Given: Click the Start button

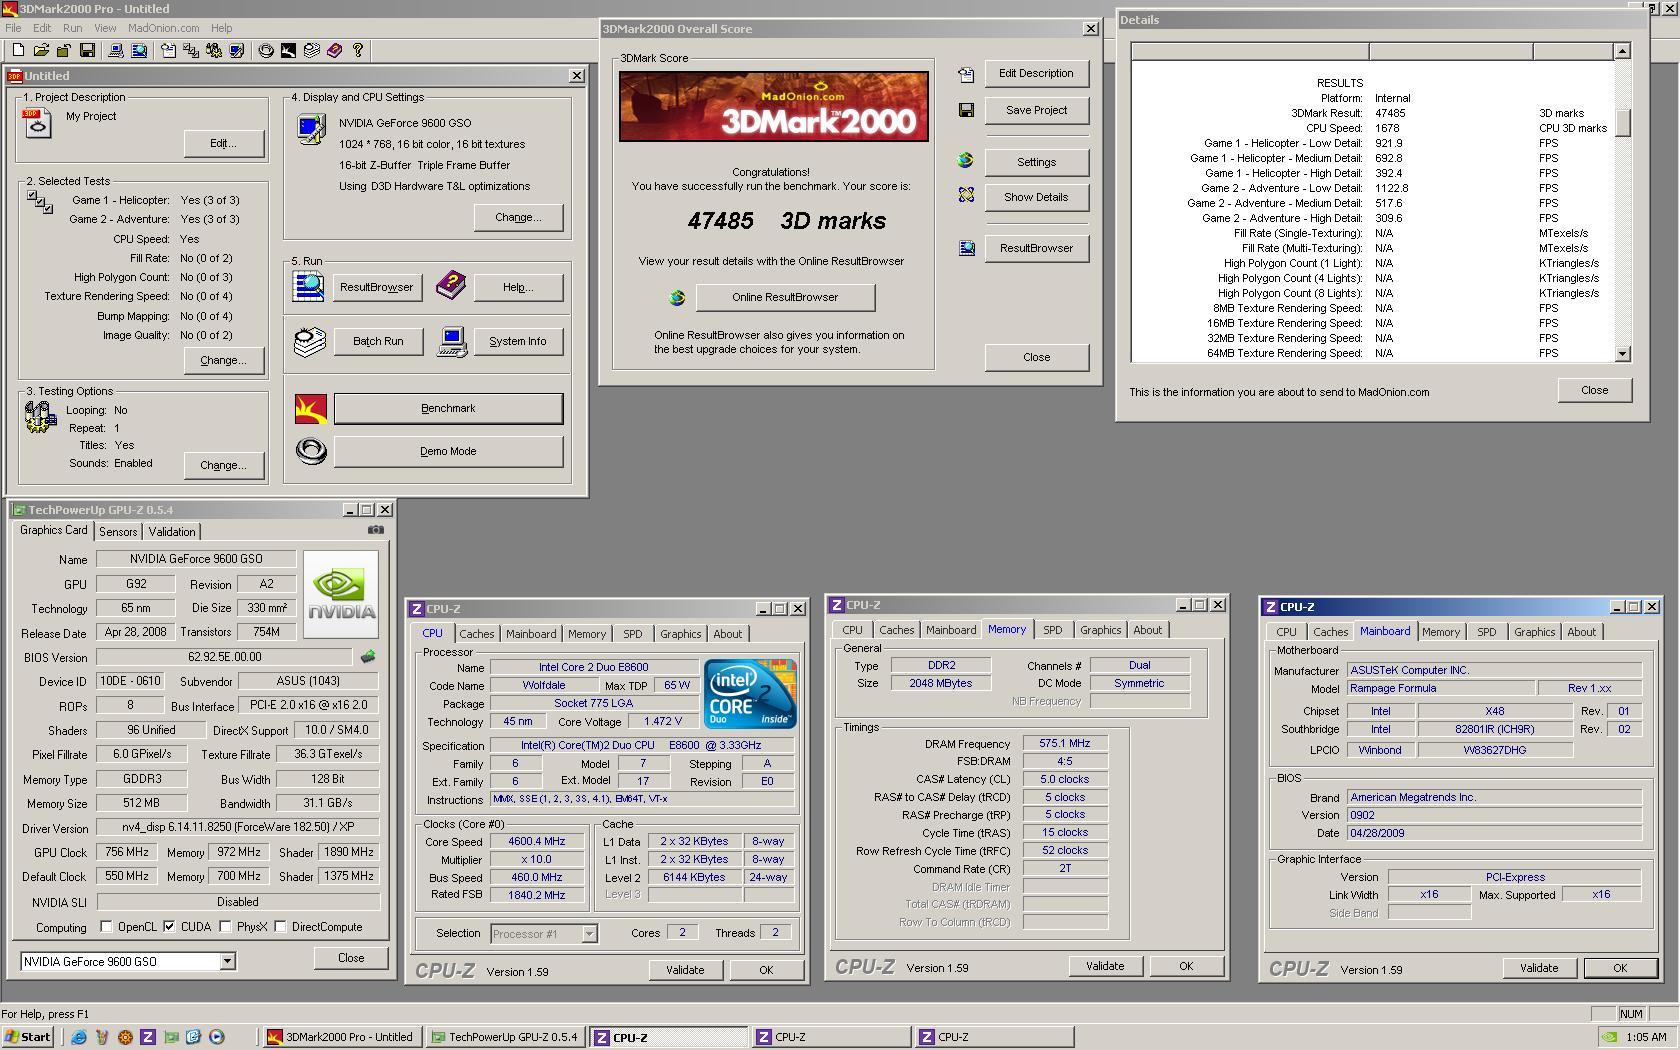Looking at the screenshot, I should [28, 1037].
